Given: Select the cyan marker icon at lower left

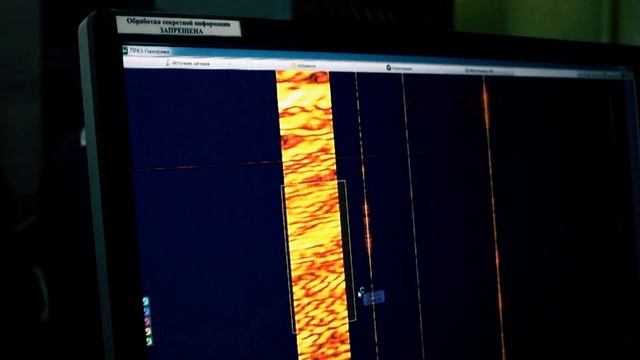Looking at the screenshot, I should coord(146,301).
